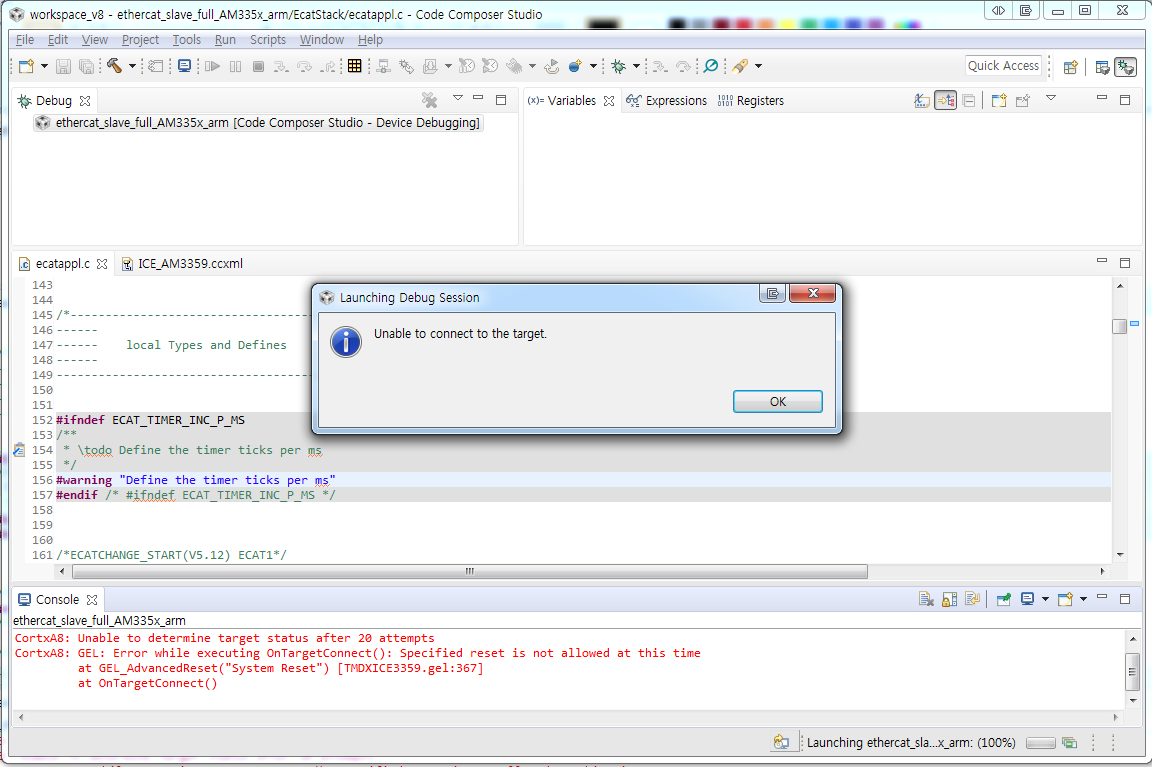Click the Open Perspective icon
1152x767 pixels.
pos(1070,67)
